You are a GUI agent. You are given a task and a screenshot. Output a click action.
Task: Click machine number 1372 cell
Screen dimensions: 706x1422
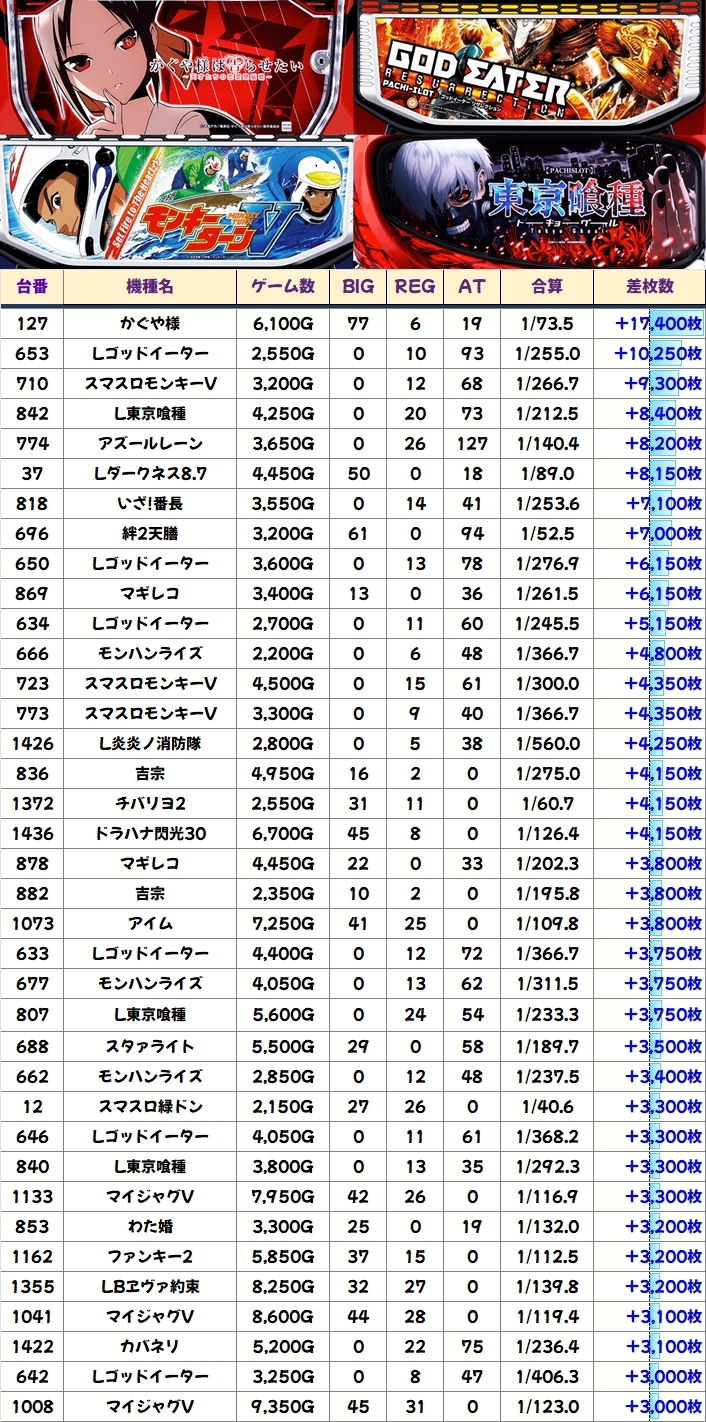(32, 804)
